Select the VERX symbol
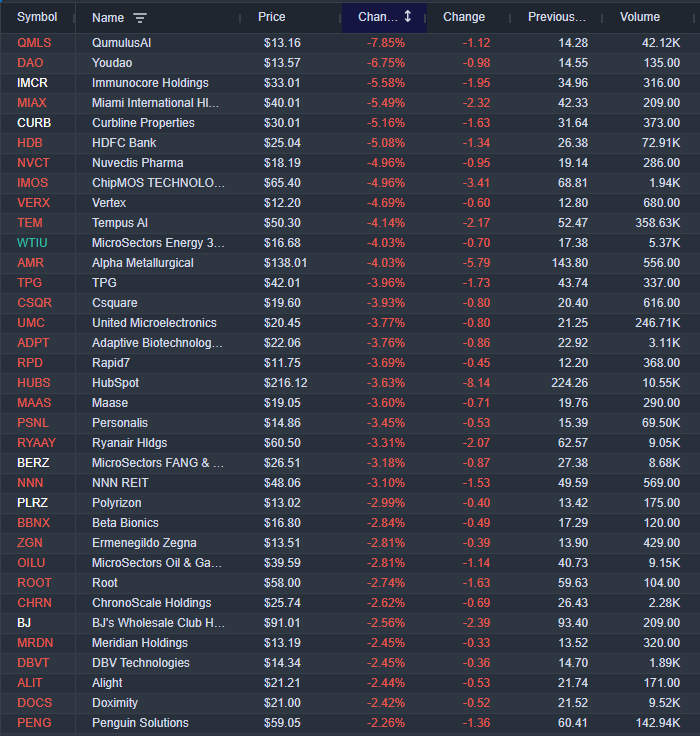700x736 pixels. click(33, 203)
